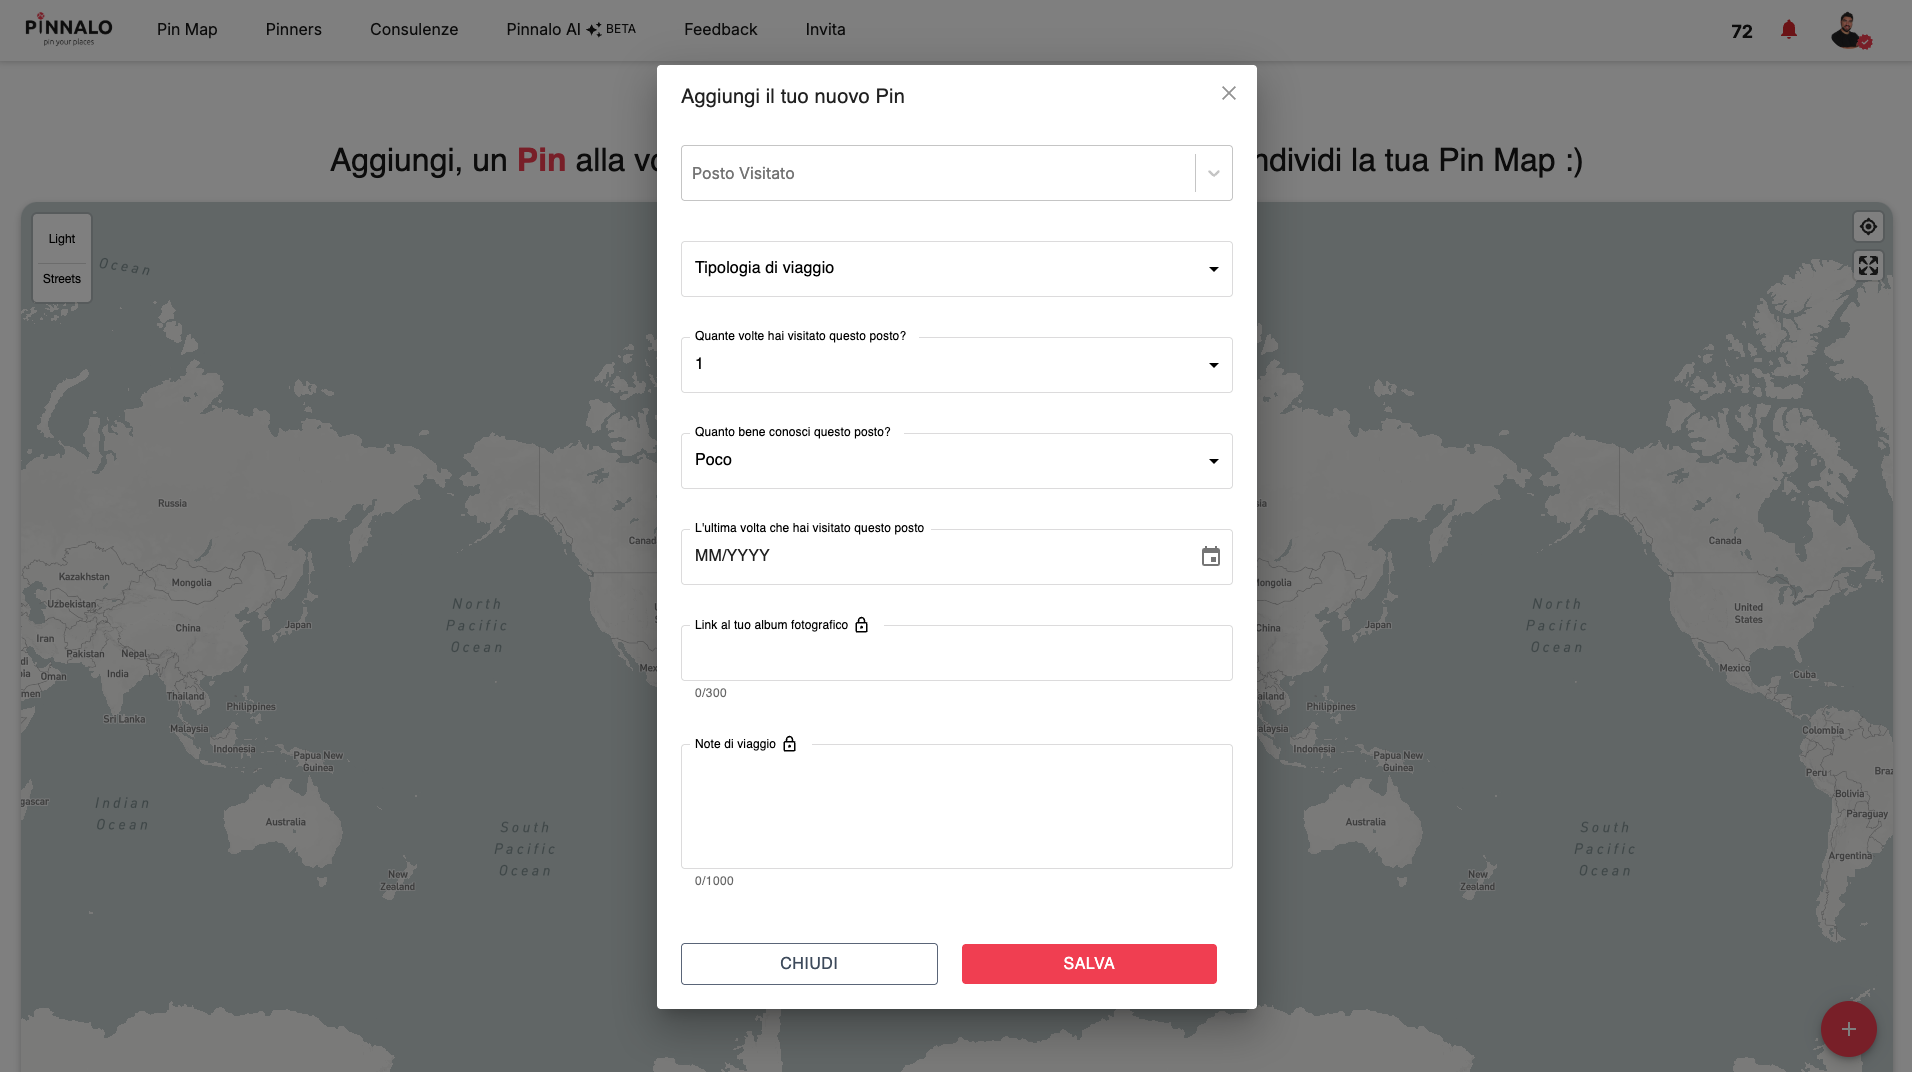1912x1072 pixels.
Task: Click CHIUDI to close the form
Action: tap(808, 963)
